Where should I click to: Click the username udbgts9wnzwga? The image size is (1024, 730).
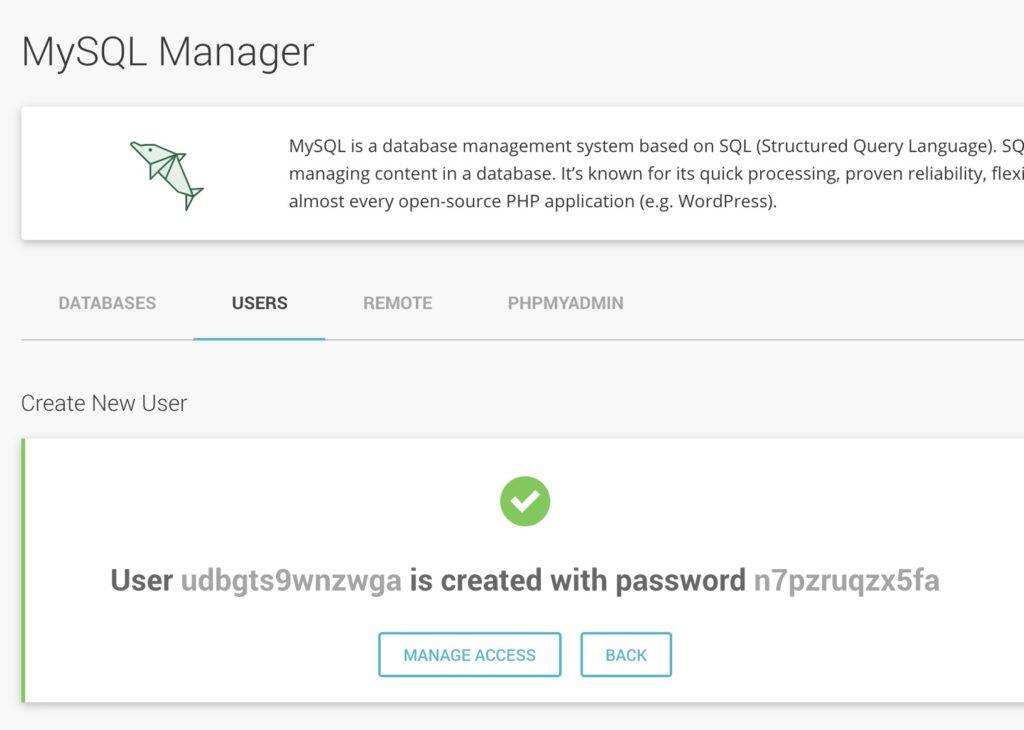coord(291,580)
